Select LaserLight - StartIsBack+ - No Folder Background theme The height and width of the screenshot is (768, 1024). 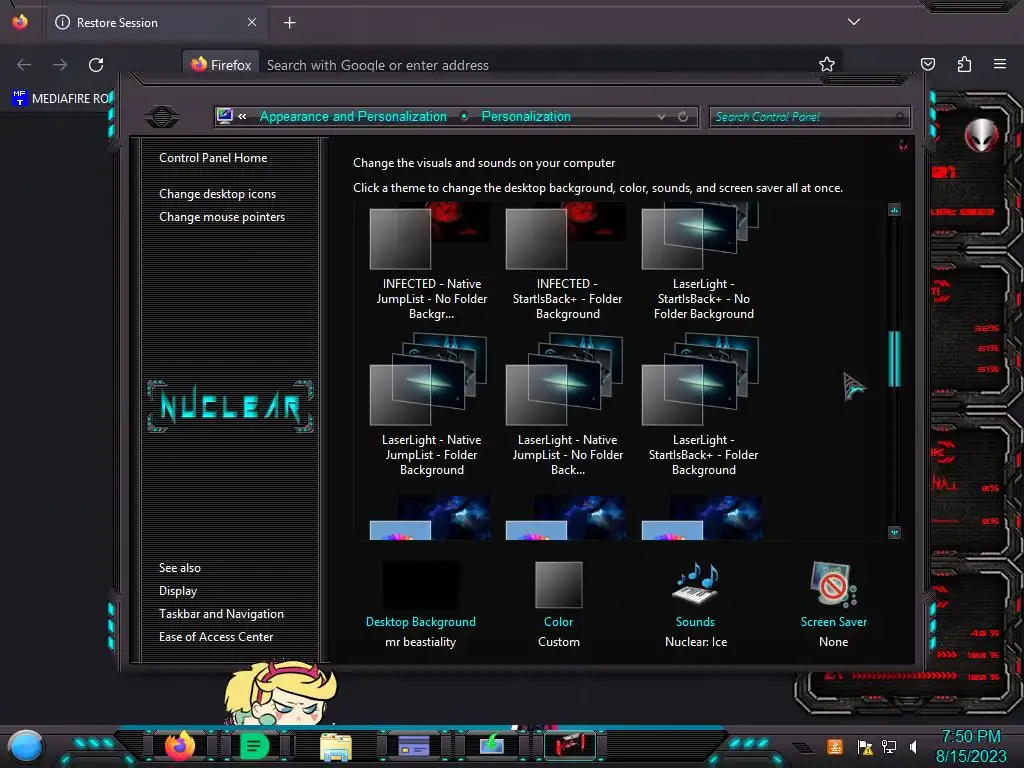(703, 261)
